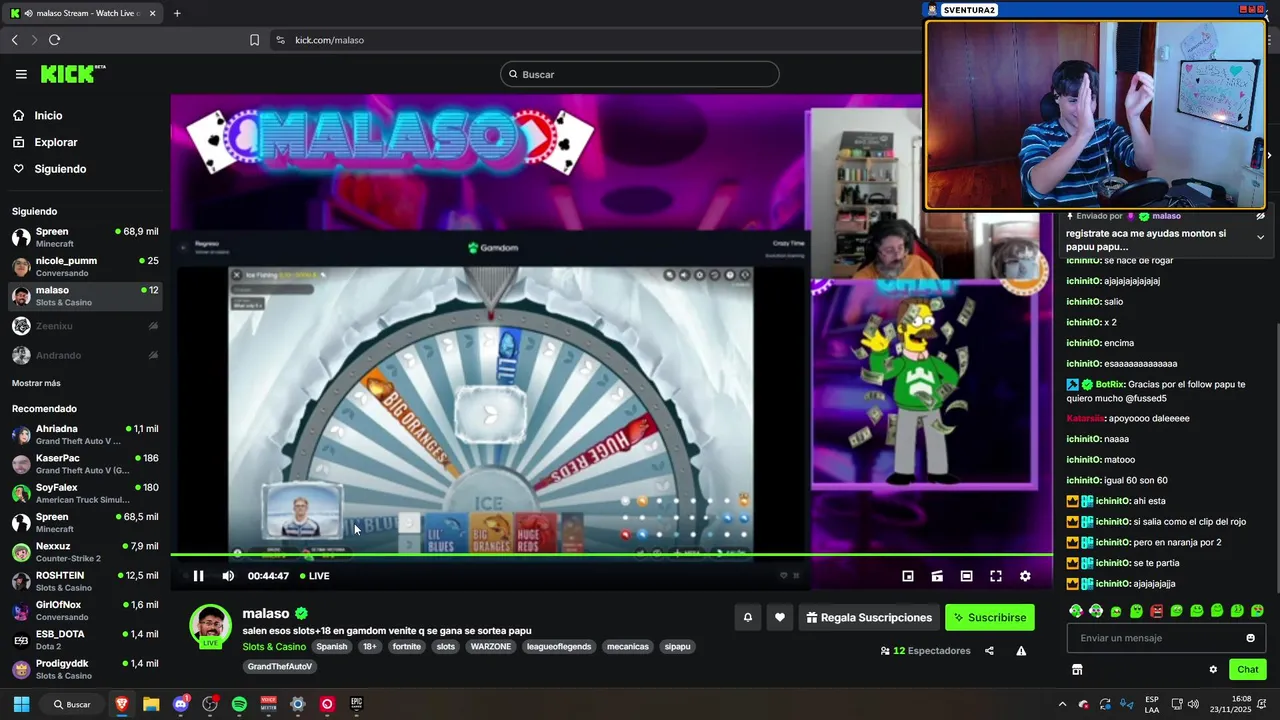Open Siguiendo in the sidebar
Image resolution: width=1280 pixels, height=720 pixels.
(x=60, y=169)
